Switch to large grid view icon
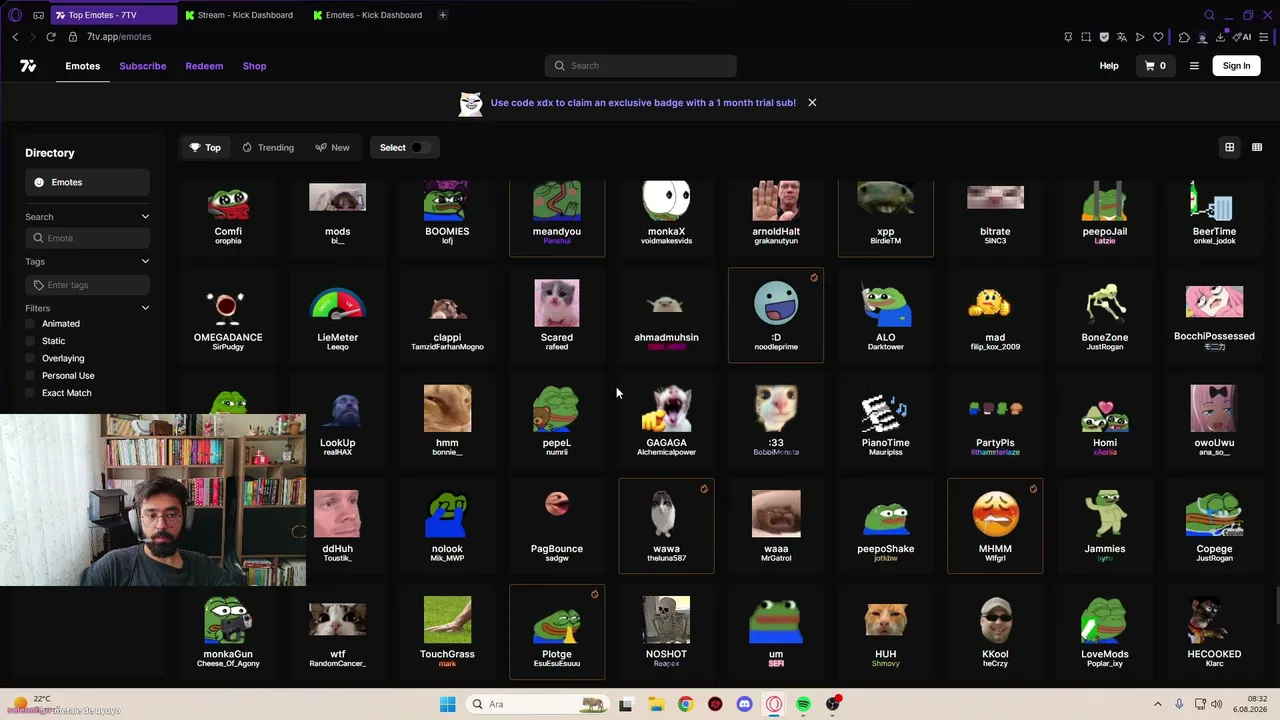Viewport: 1280px width, 720px height. (x=1229, y=147)
